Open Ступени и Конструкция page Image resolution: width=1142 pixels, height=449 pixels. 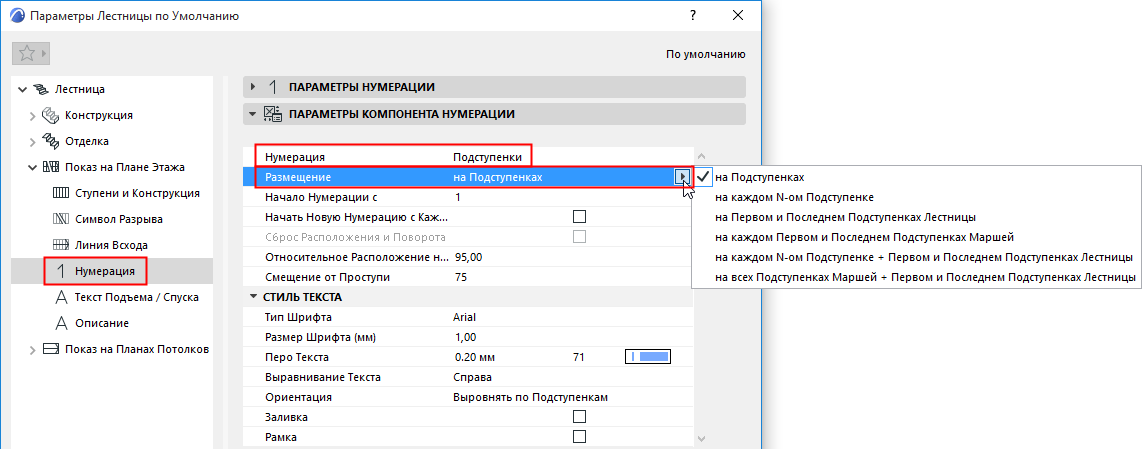[x=137, y=193]
